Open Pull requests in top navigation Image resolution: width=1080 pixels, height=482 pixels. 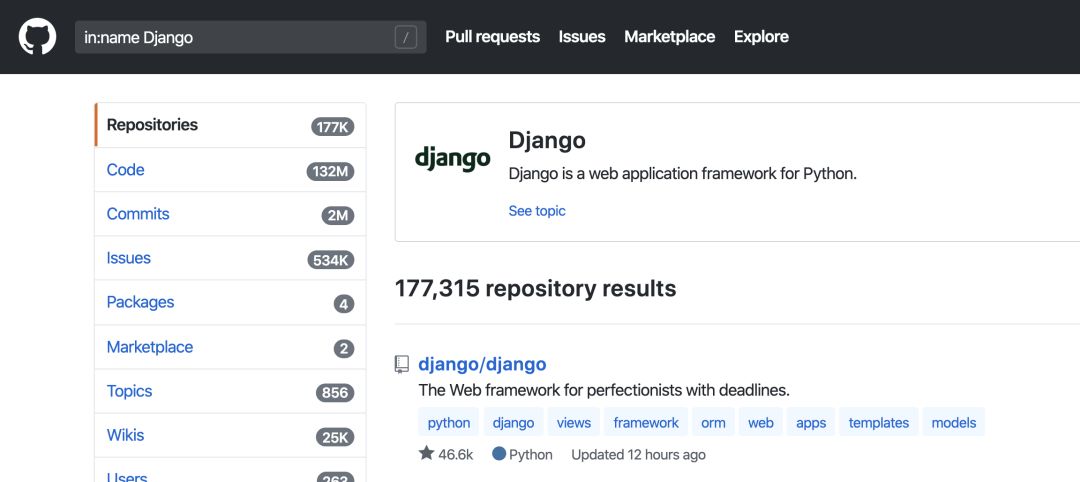click(492, 36)
